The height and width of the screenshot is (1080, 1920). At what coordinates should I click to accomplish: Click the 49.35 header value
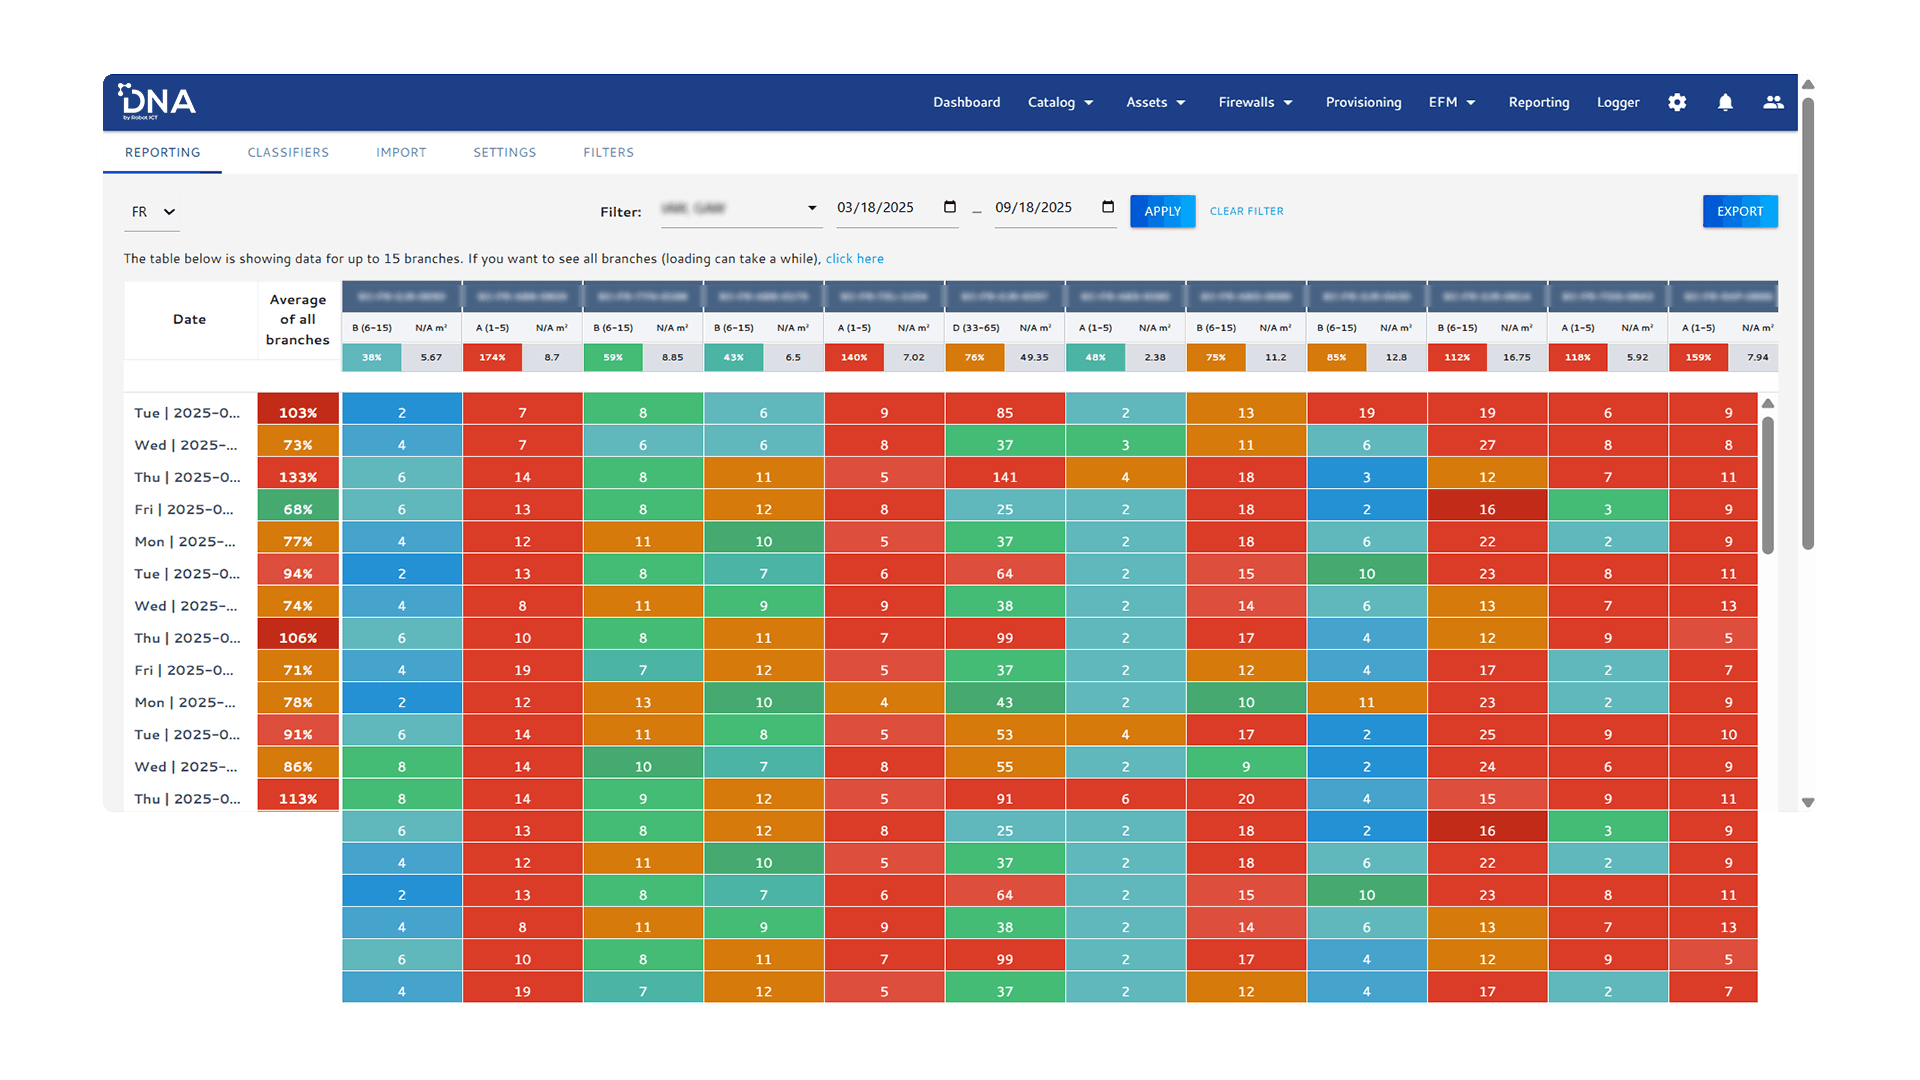pyautogui.click(x=1034, y=357)
